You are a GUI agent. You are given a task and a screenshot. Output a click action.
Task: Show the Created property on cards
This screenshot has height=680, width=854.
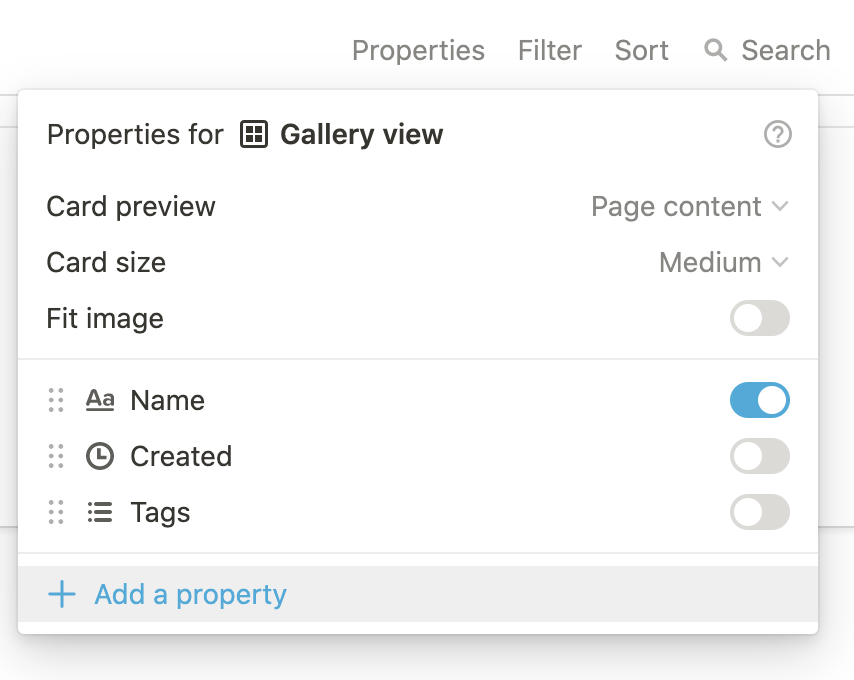click(x=759, y=456)
